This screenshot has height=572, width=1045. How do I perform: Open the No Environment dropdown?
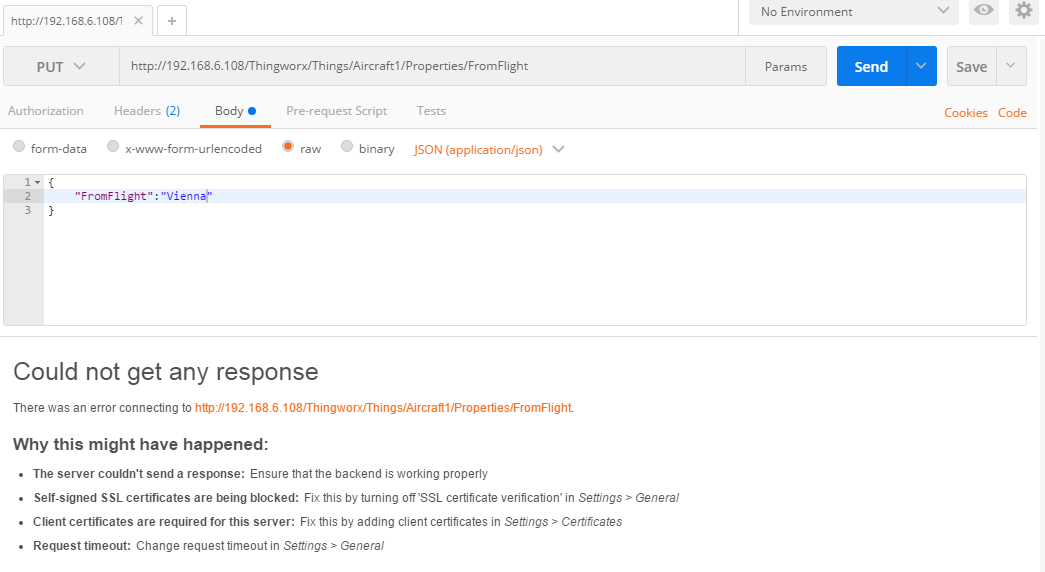[x=854, y=11]
